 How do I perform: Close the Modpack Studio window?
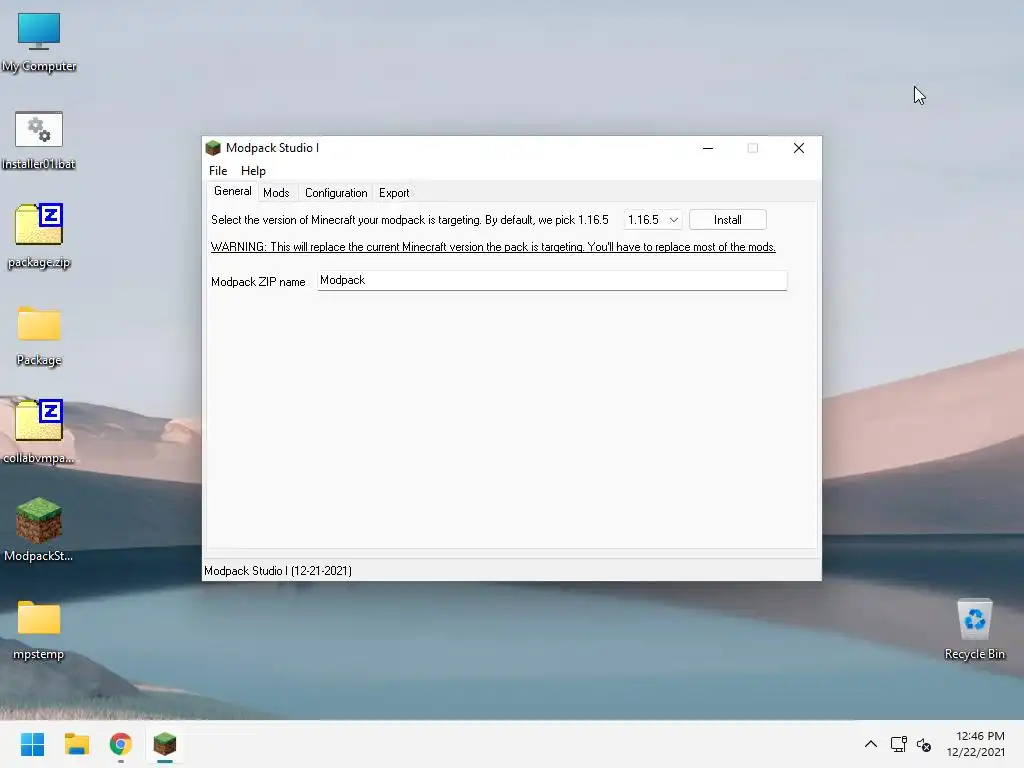[799, 148]
